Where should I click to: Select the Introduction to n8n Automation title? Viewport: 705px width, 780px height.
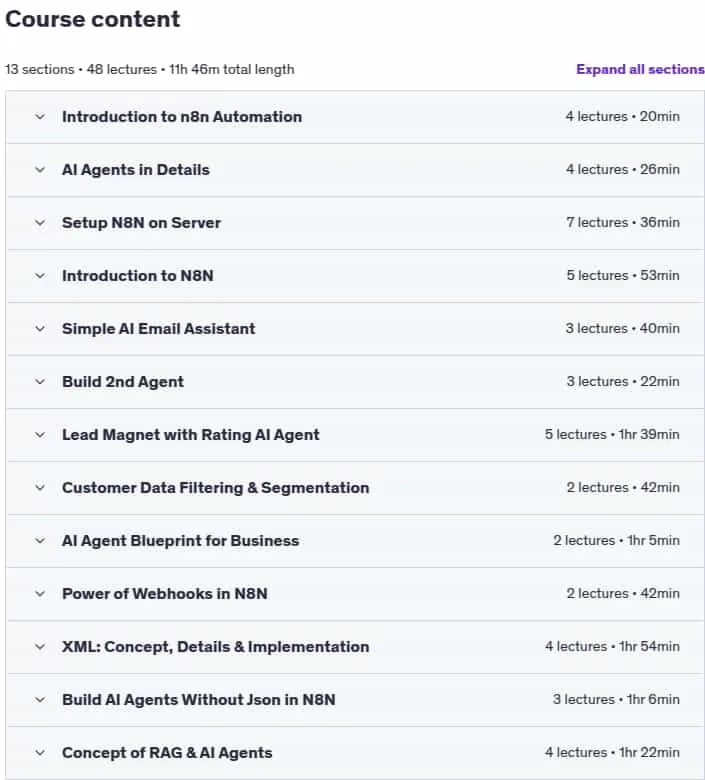click(182, 117)
